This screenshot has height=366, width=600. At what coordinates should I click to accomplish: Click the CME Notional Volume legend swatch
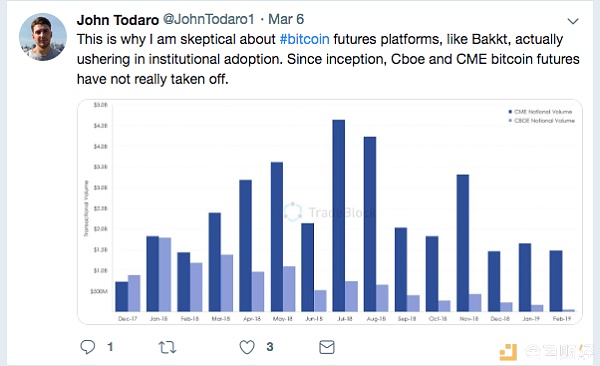(510, 112)
